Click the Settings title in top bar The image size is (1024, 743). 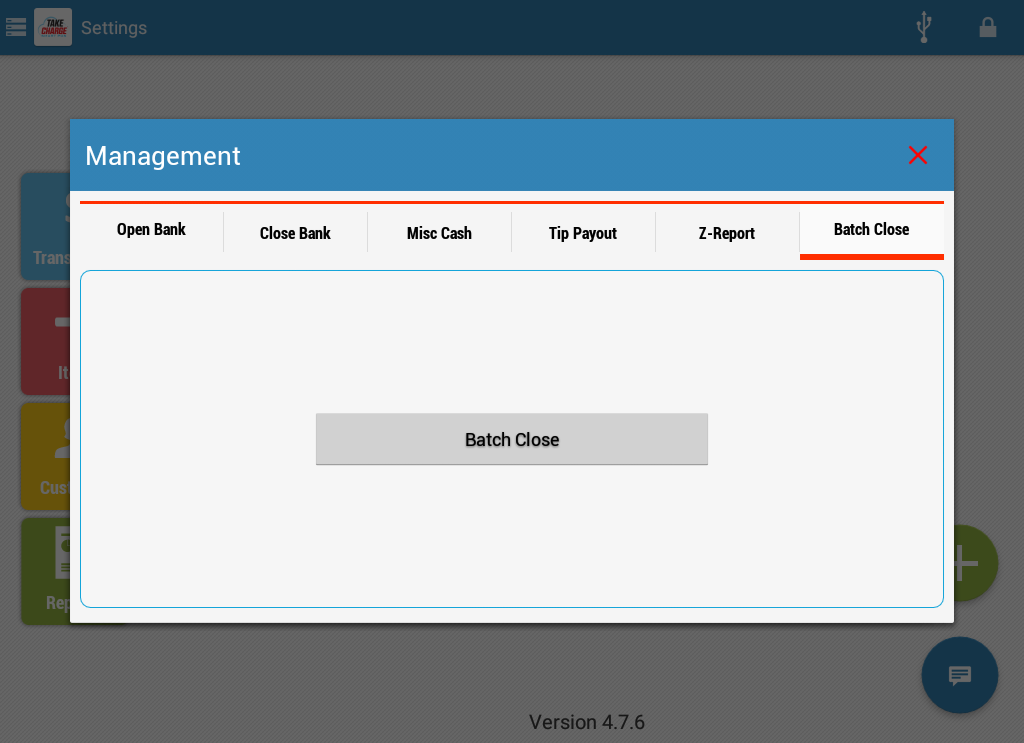click(114, 28)
